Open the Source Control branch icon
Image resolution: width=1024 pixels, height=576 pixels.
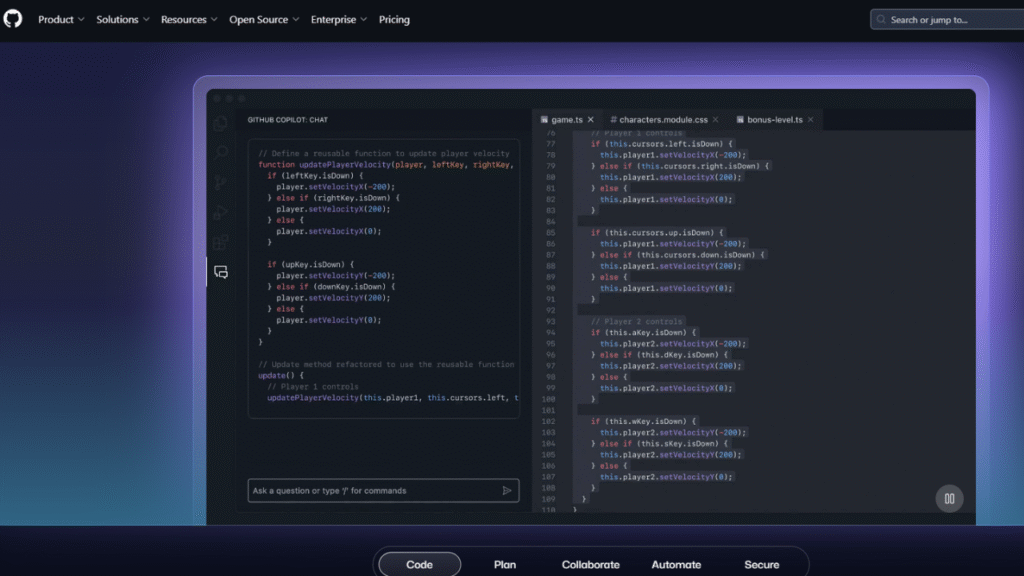221,183
